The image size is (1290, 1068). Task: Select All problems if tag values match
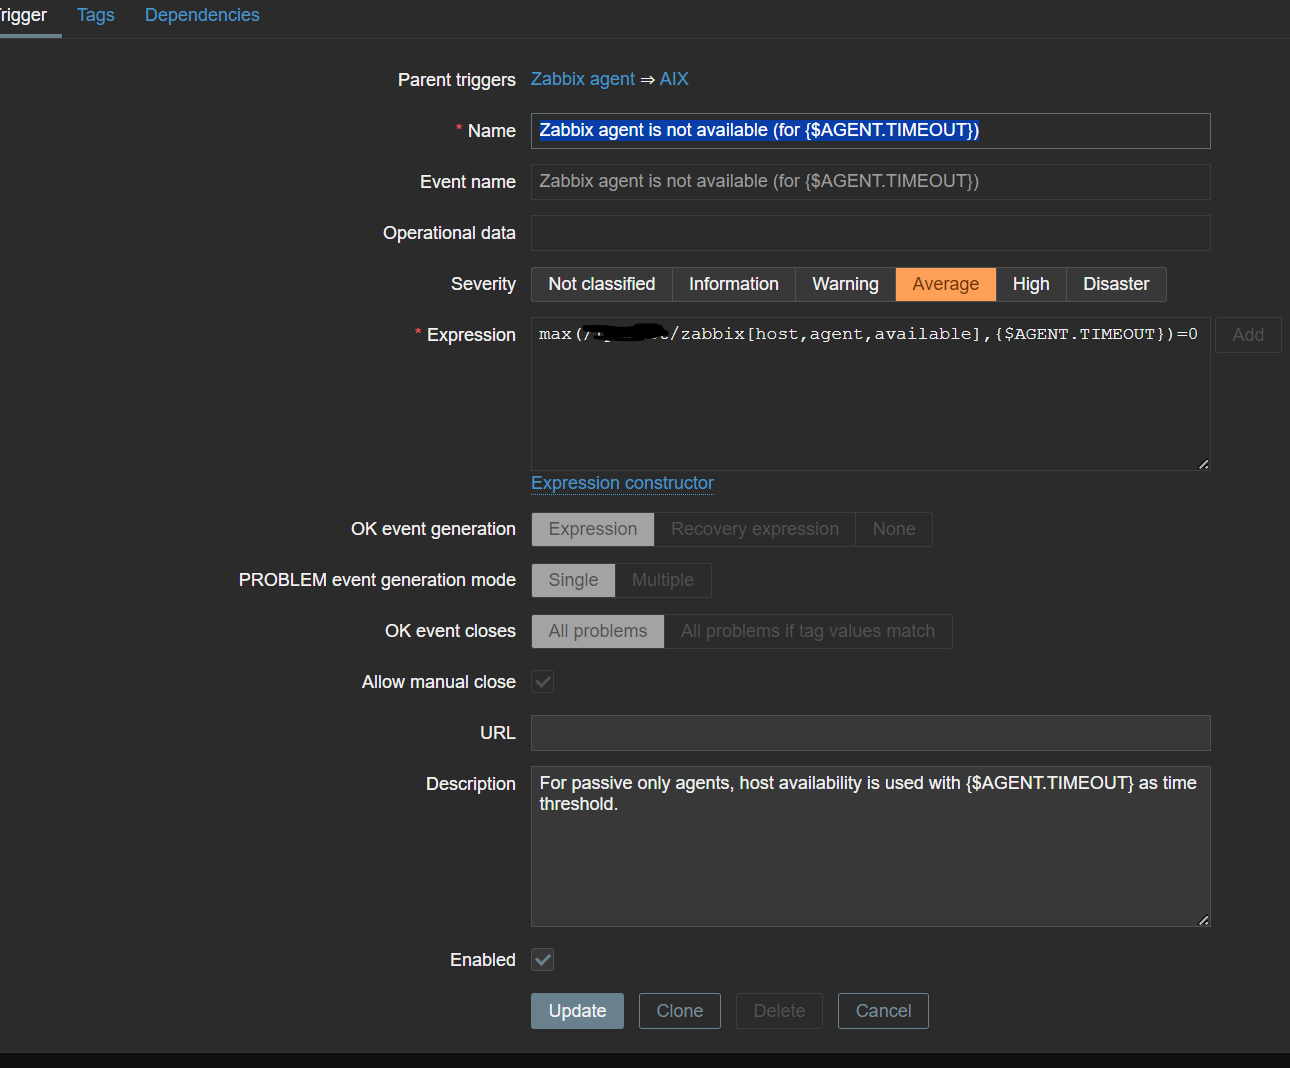pos(808,631)
